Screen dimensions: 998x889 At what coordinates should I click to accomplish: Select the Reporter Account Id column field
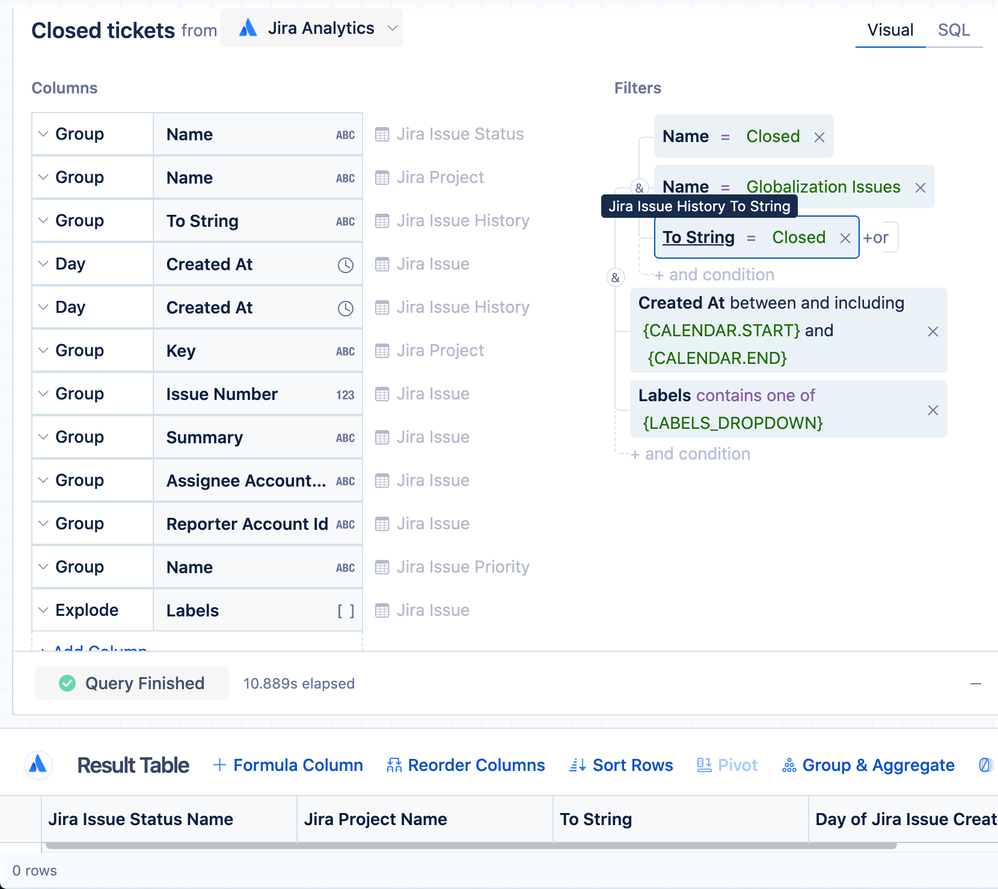click(x=258, y=523)
